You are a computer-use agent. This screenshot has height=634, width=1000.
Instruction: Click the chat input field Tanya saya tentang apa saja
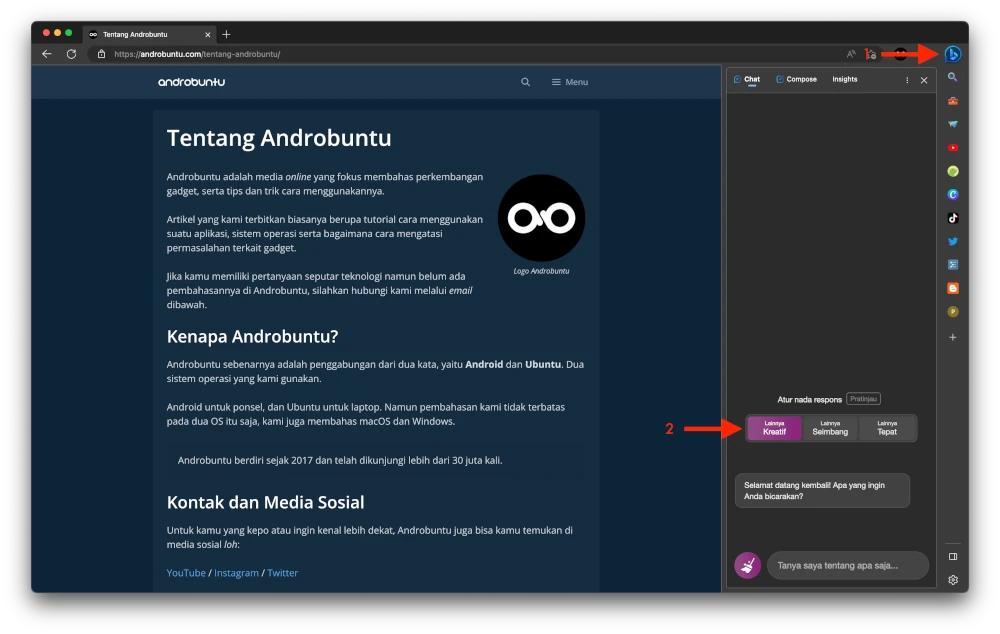tap(847, 565)
